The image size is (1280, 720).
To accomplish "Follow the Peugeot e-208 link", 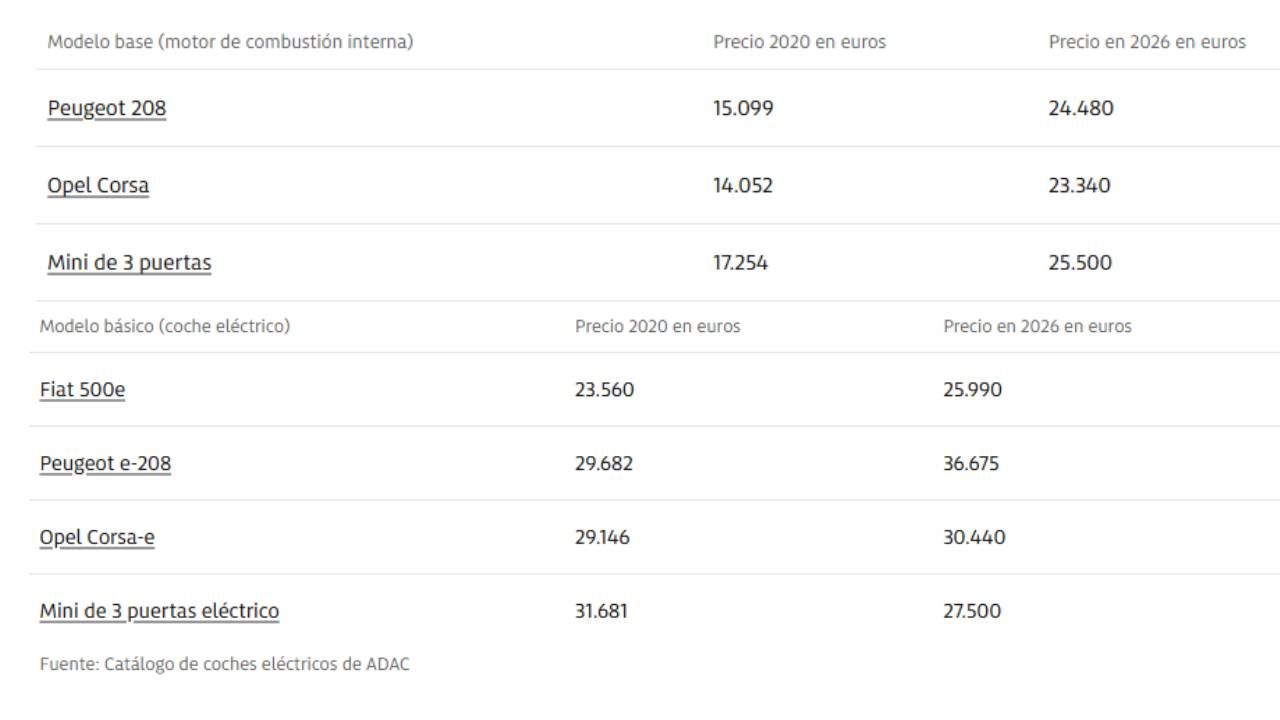I will click(x=105, y=463).
